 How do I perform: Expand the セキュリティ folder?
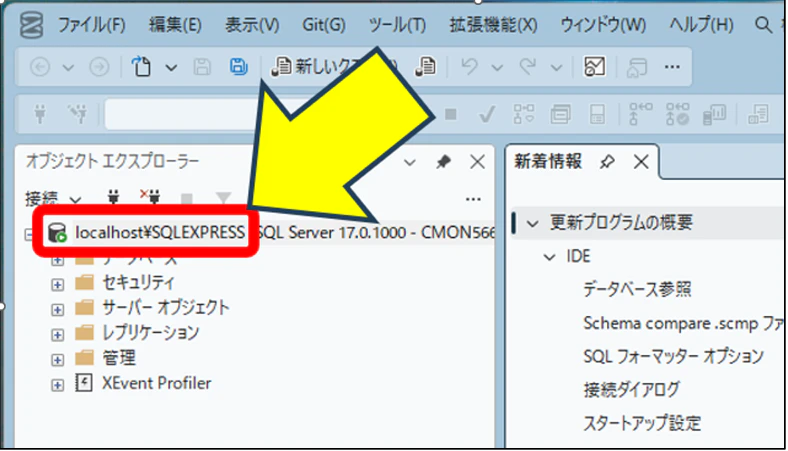(57, 285)
